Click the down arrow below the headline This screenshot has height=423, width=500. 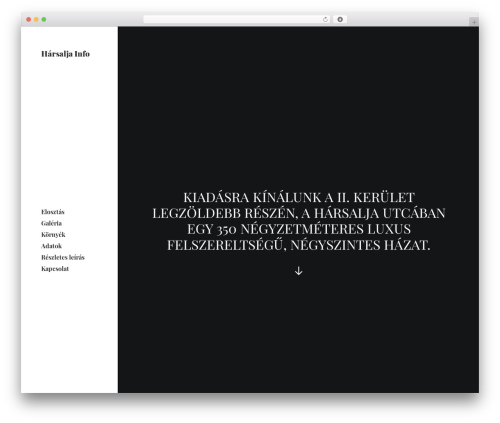pos(298,271)
